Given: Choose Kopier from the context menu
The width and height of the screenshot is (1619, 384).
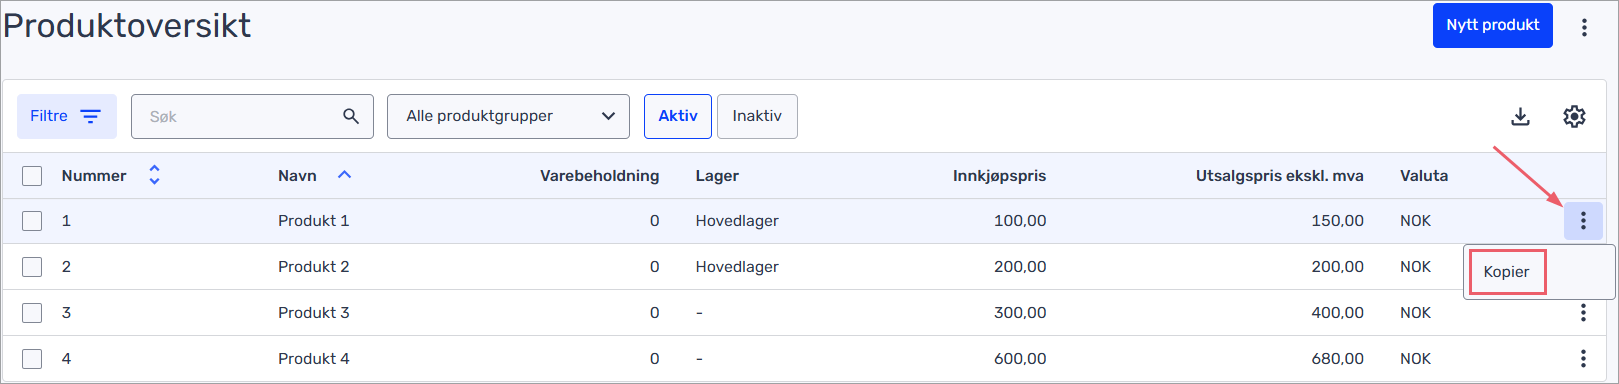Looking at the screenshot, I should [x=1506, y=272].
